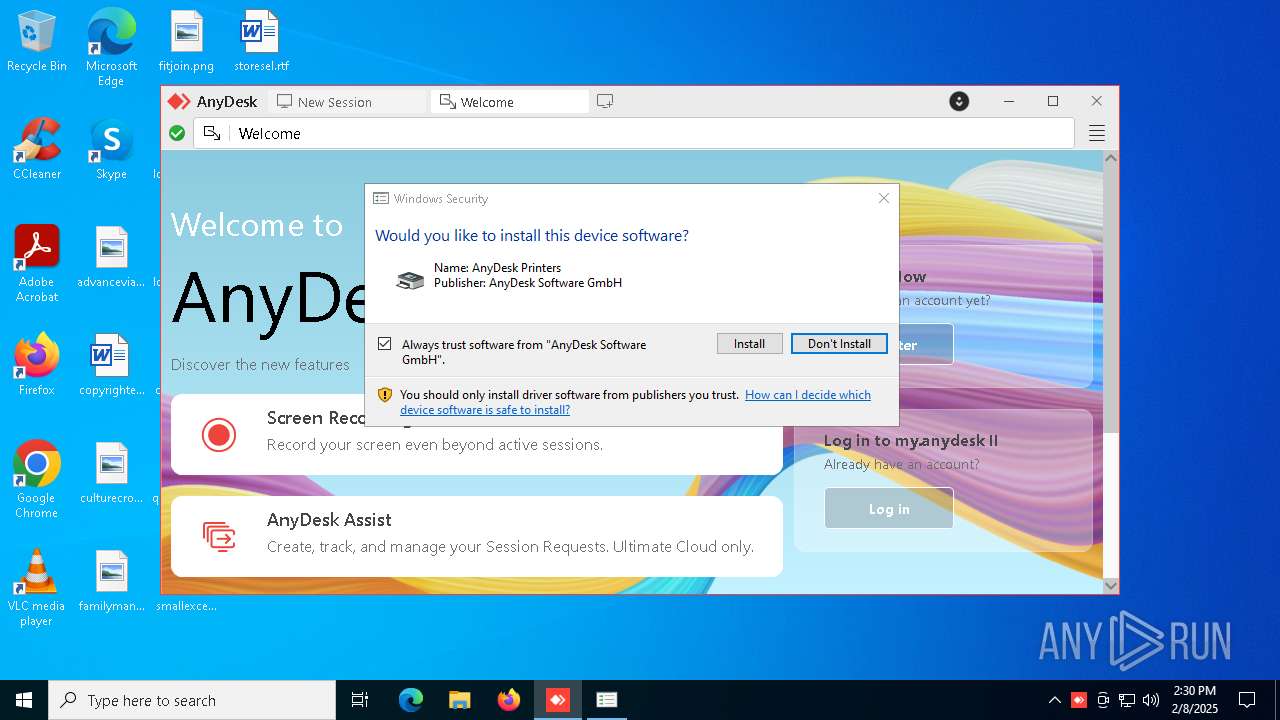Click the AnyDesk taskbar button
Screen dimensions: 1280x720
[x=557, y=700]
